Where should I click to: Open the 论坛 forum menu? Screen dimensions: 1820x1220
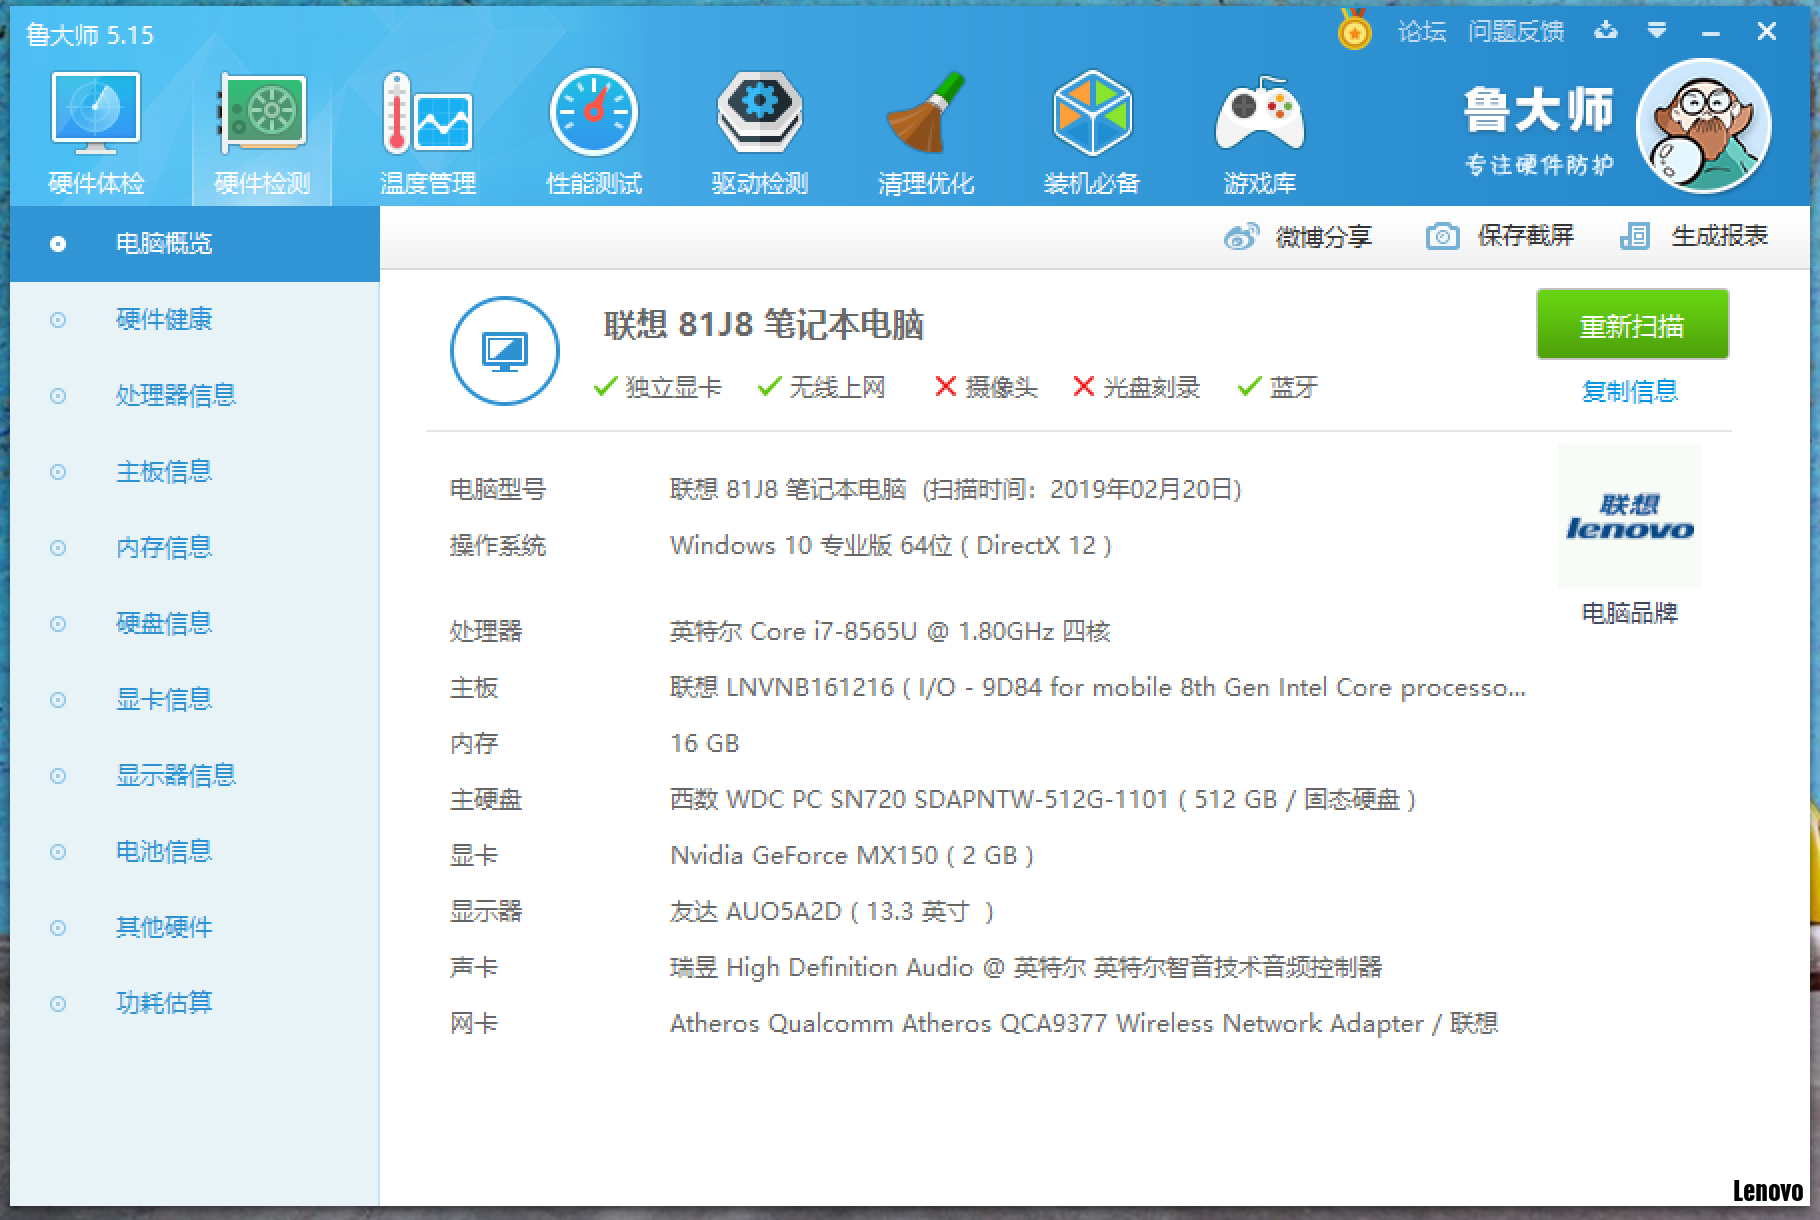[x=1421, y=31]
